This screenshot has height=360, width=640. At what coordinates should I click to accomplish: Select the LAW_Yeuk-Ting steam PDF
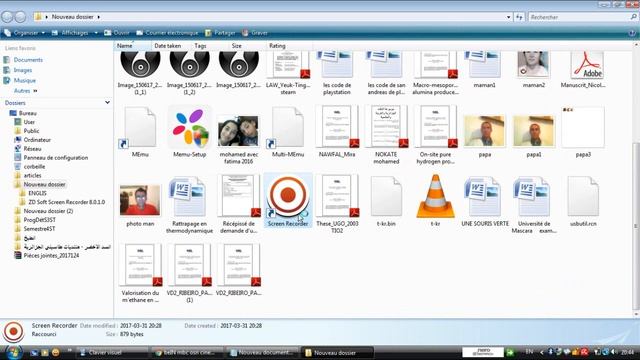(x=288, y=65)
